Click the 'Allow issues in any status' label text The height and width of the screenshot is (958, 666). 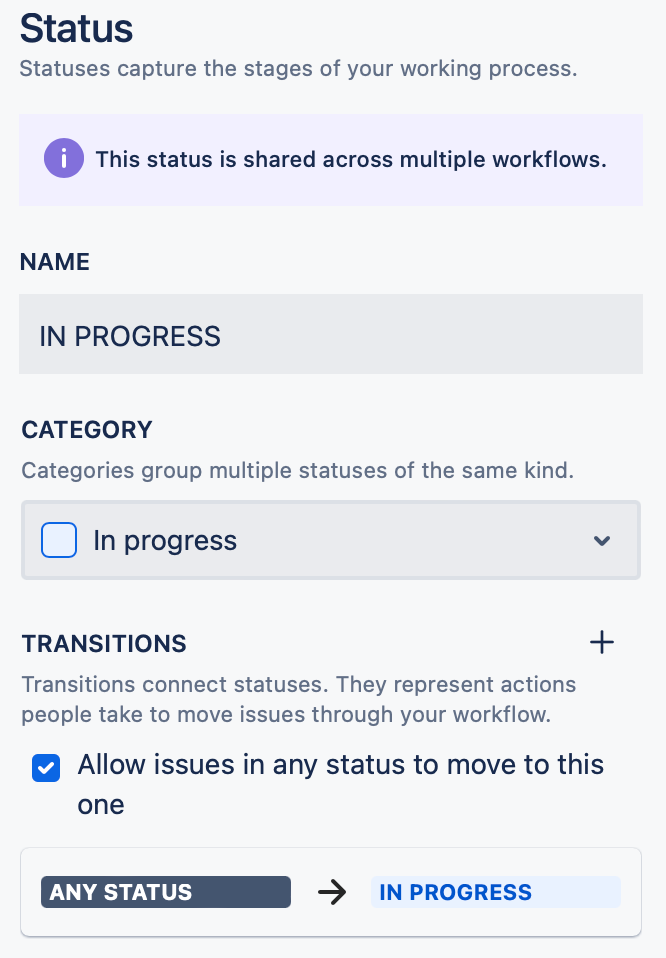coord(340,784)
